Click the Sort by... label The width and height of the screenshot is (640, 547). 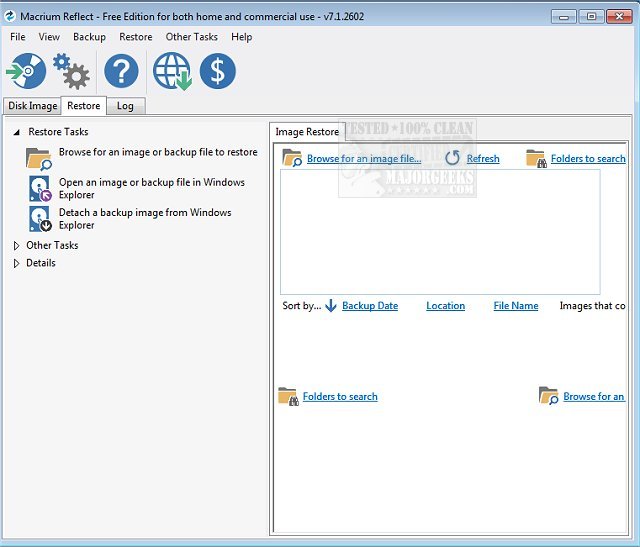click(302, 306)
